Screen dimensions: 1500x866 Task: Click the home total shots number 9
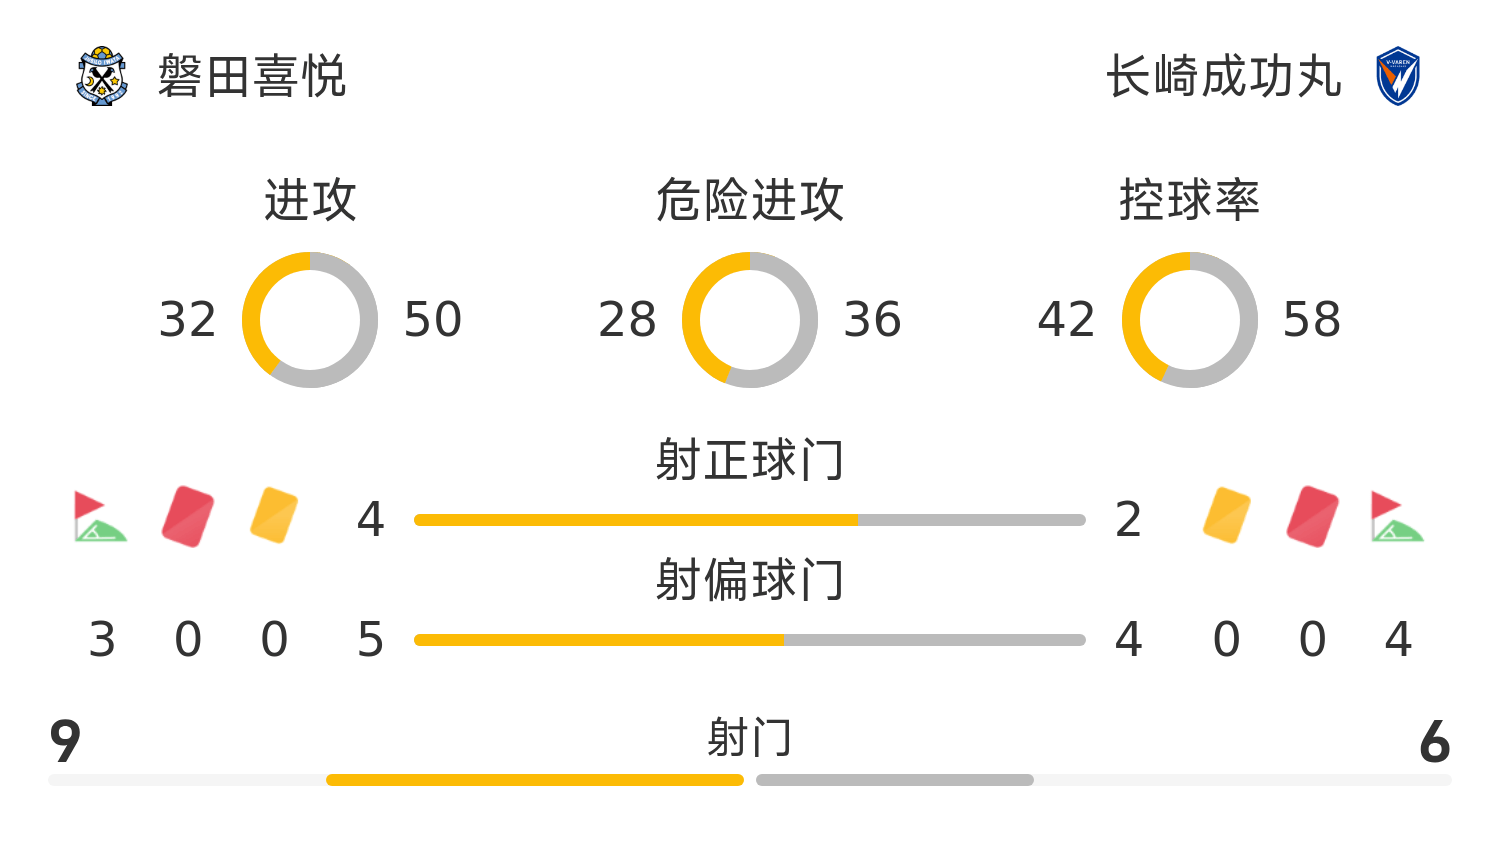[65, 742]
